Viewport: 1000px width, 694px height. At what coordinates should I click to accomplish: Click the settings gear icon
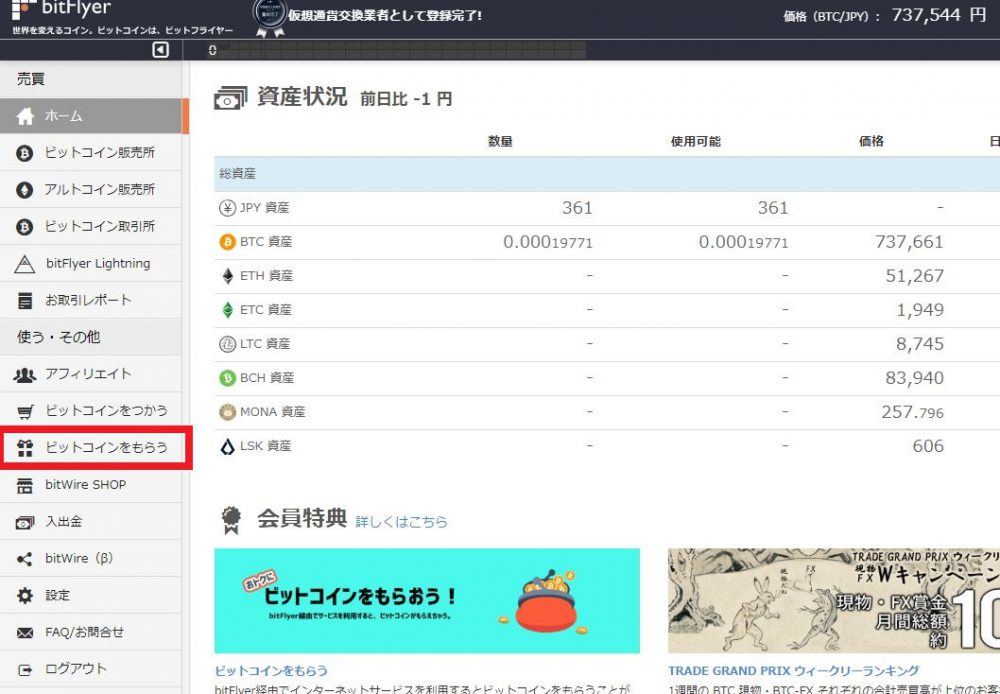26,596
